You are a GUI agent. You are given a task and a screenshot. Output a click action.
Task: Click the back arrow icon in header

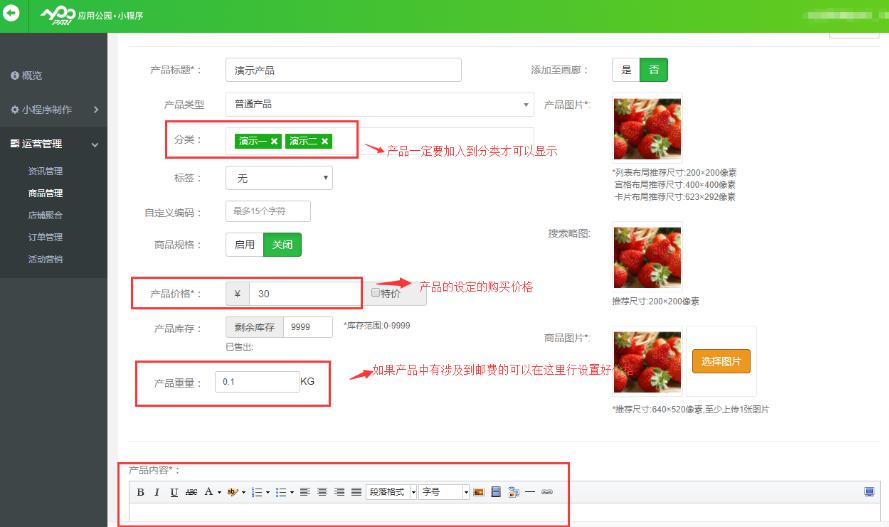(12, 13)
